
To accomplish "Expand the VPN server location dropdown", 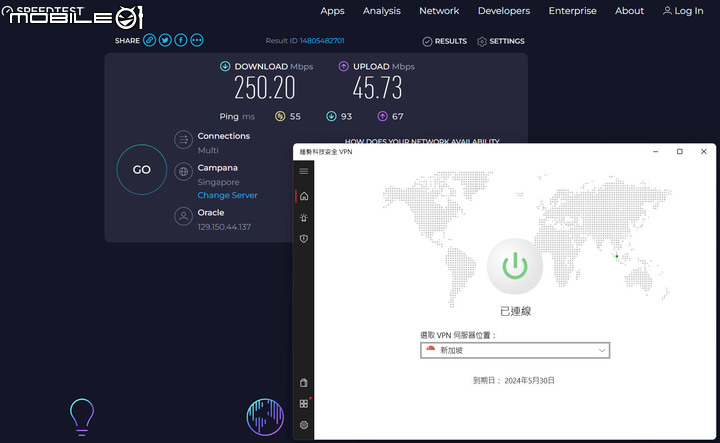I will tap(515, 350).
